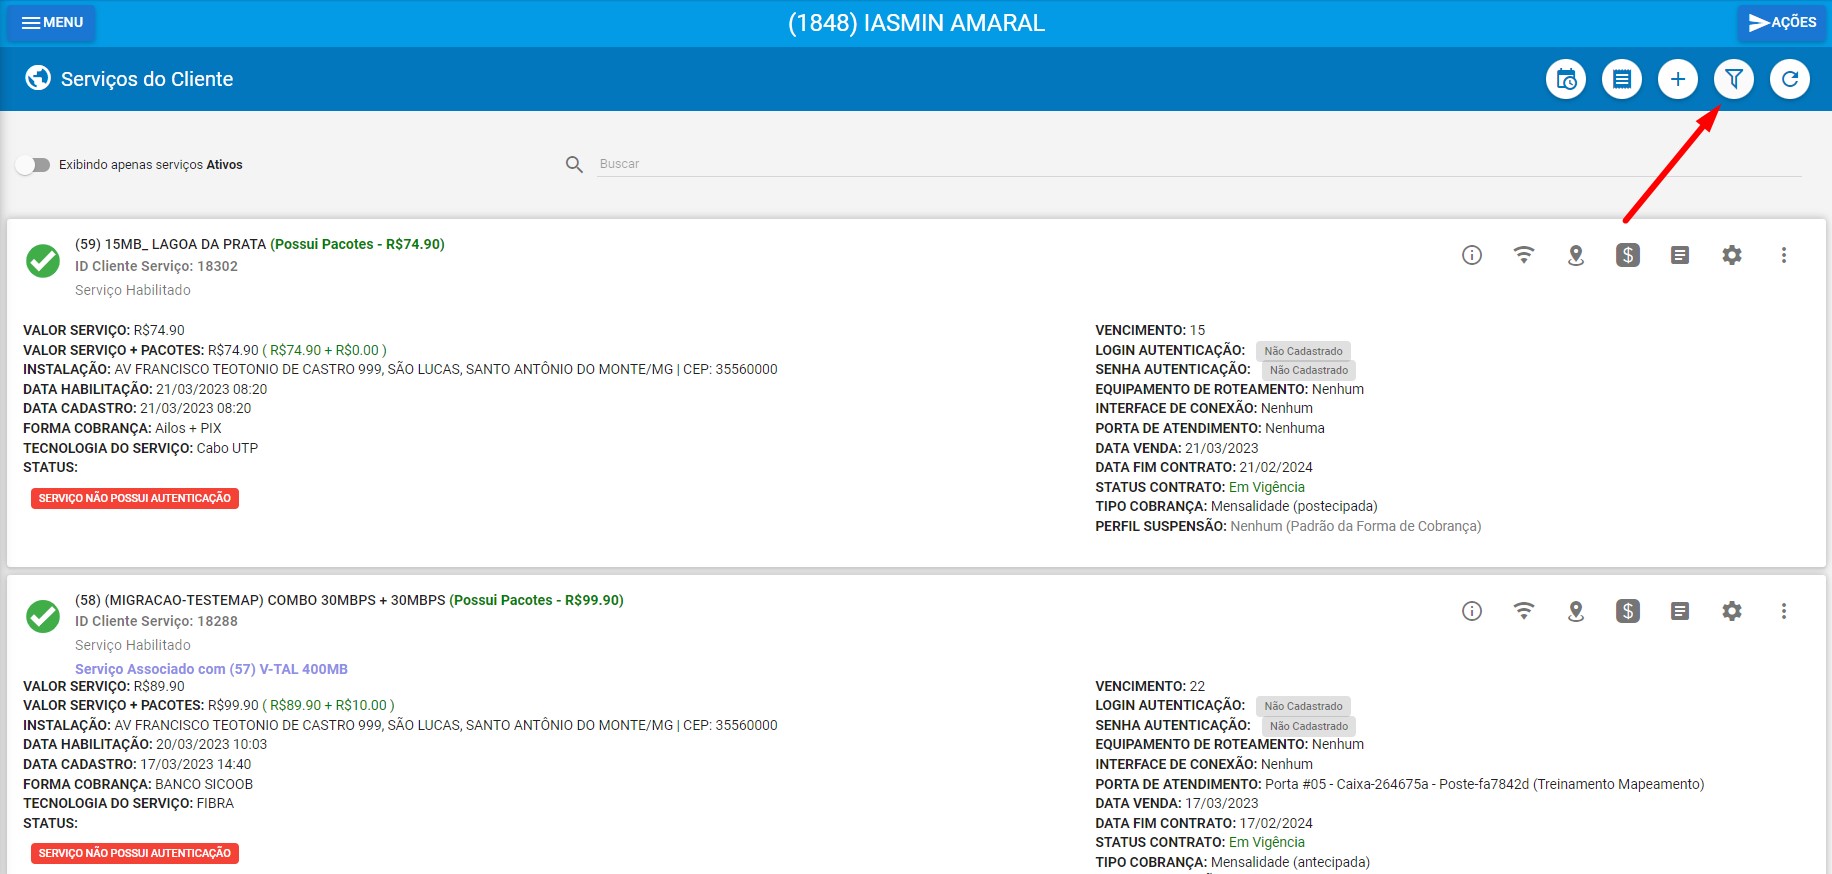Click TECNOLOGIA DO SERVIÇO: Cabo UTP line

tap(140, 448)
